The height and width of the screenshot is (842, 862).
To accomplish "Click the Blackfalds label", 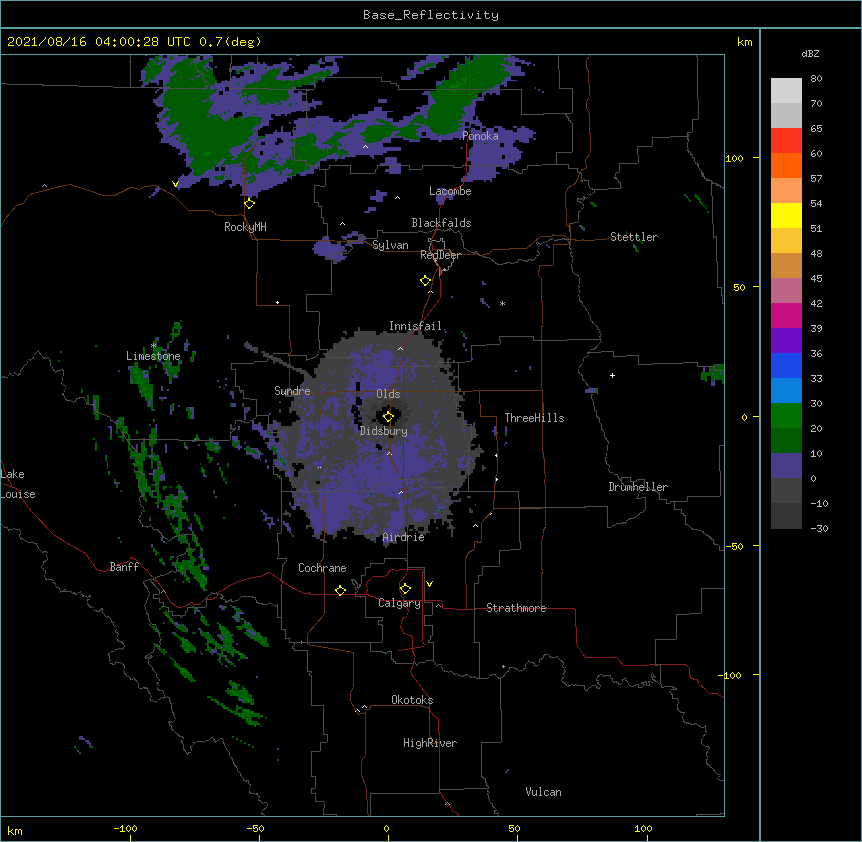I will (441, 223).
